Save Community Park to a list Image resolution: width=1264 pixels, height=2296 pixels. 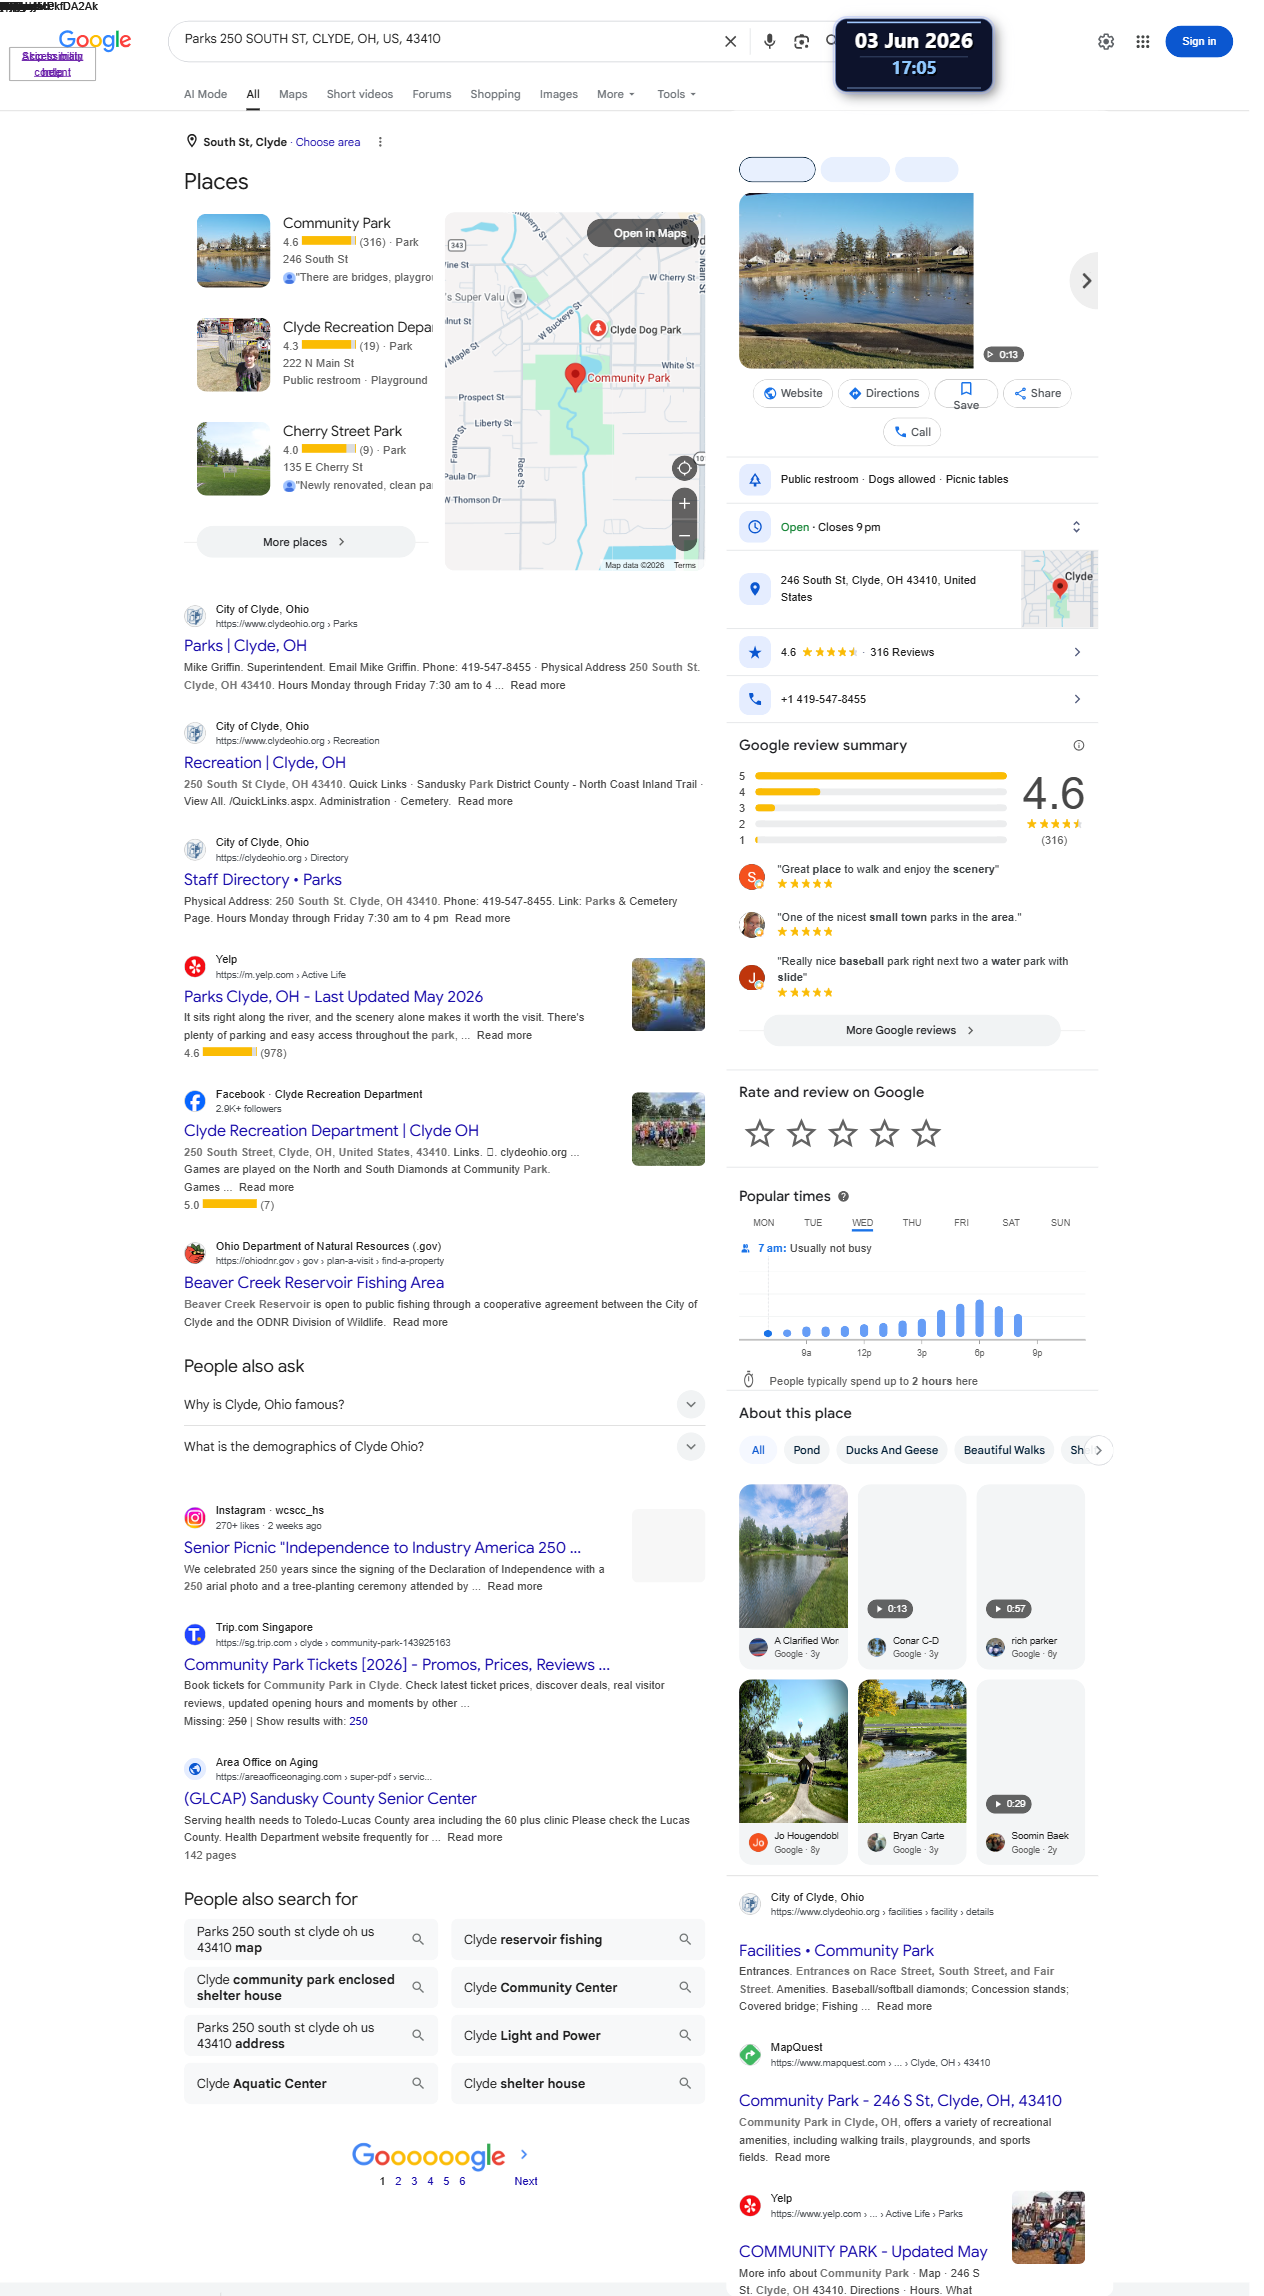[x=966, y=394]
